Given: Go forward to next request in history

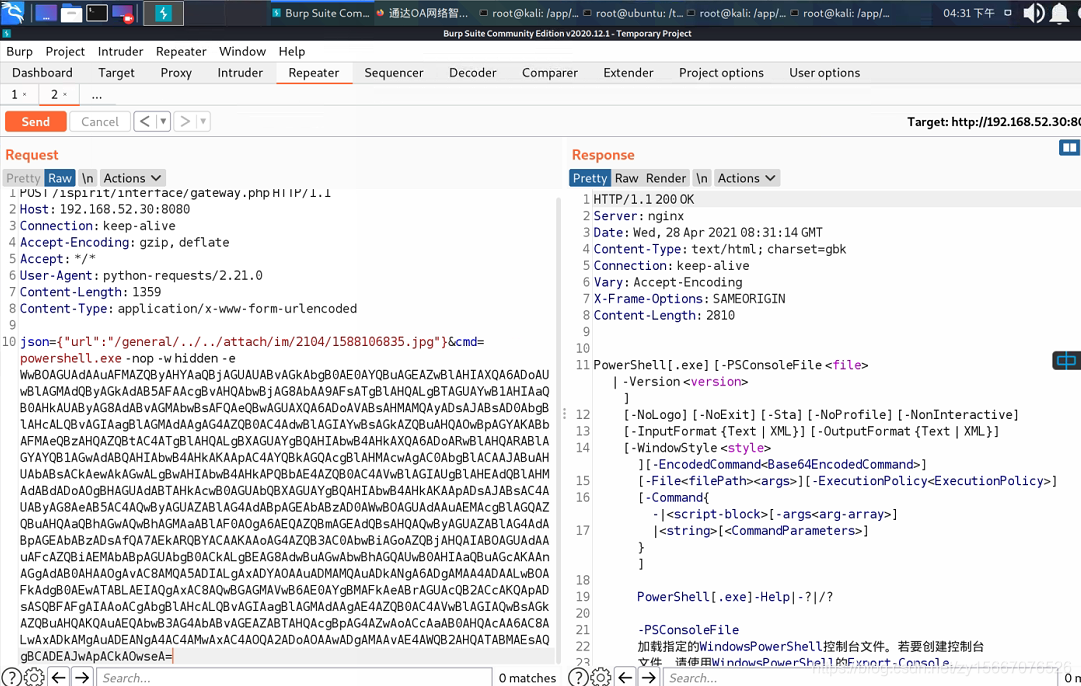Looking at the screenshot, I should click(x=185, y=121).
